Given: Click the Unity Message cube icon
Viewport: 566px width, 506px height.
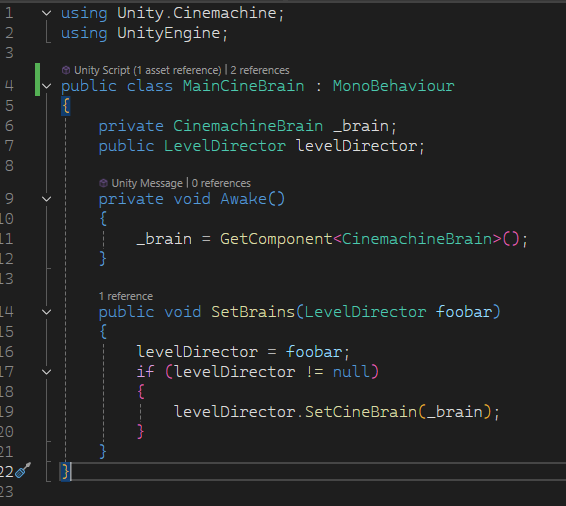Looking at the screenshot, I should 103,183.
